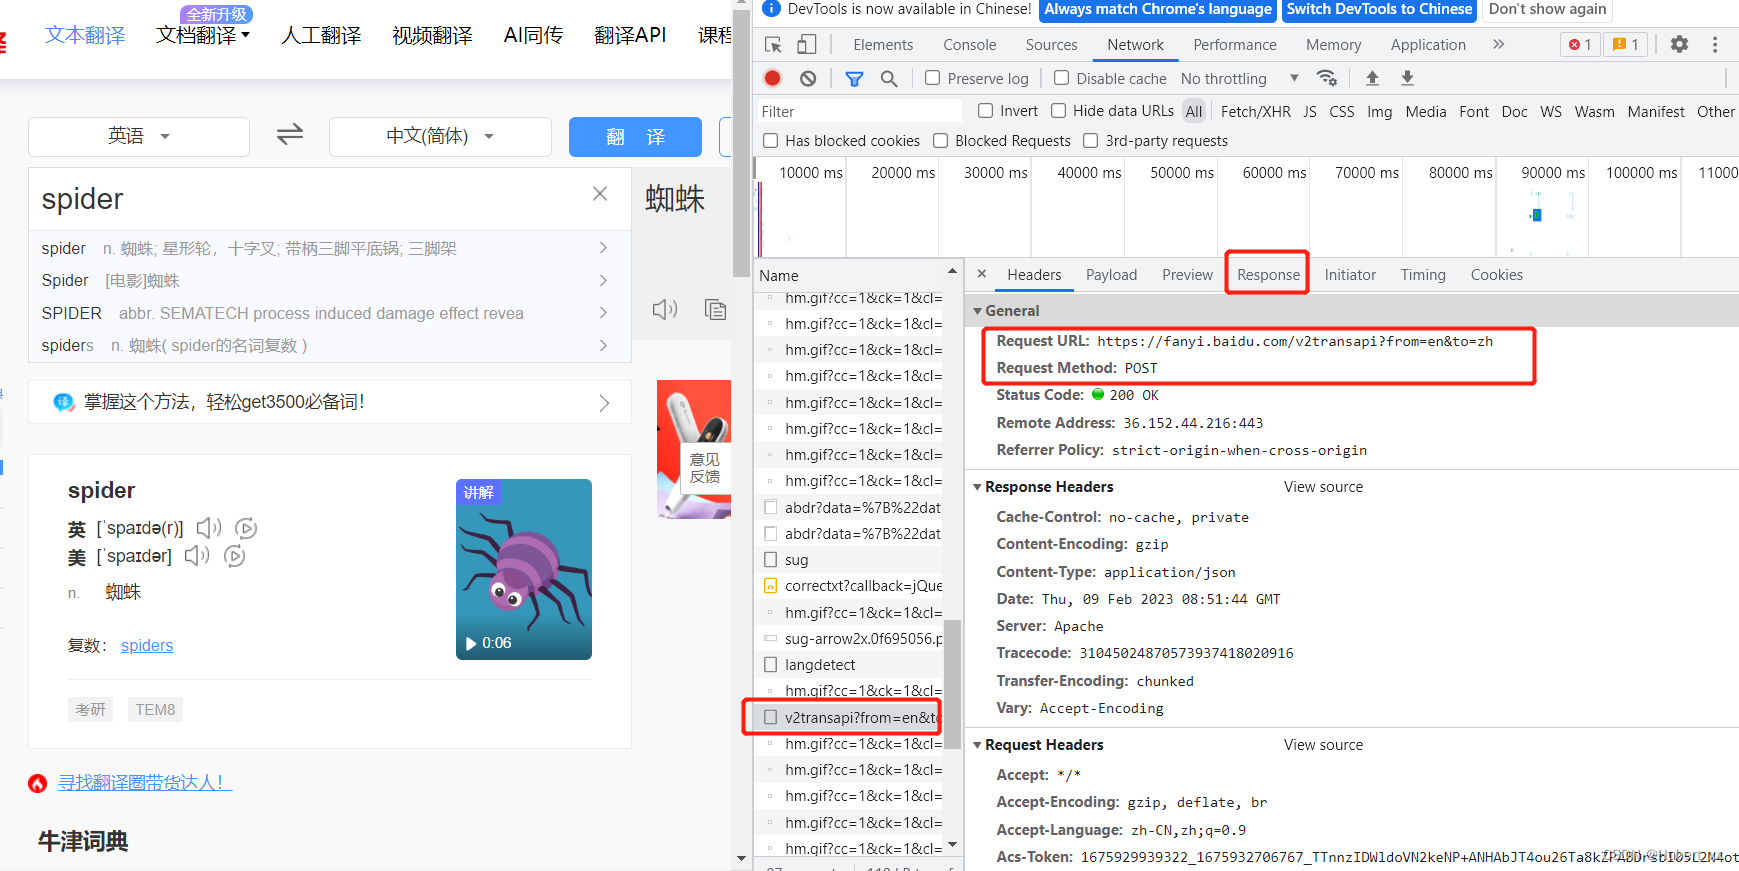Toggle Hide data URLs checkbox
The height and width of the screenshot is (871, 1739).
[1058, 111]
